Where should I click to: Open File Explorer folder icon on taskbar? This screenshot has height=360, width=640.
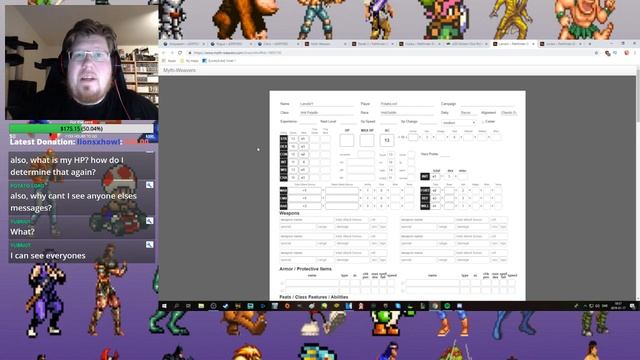[201, 306]
